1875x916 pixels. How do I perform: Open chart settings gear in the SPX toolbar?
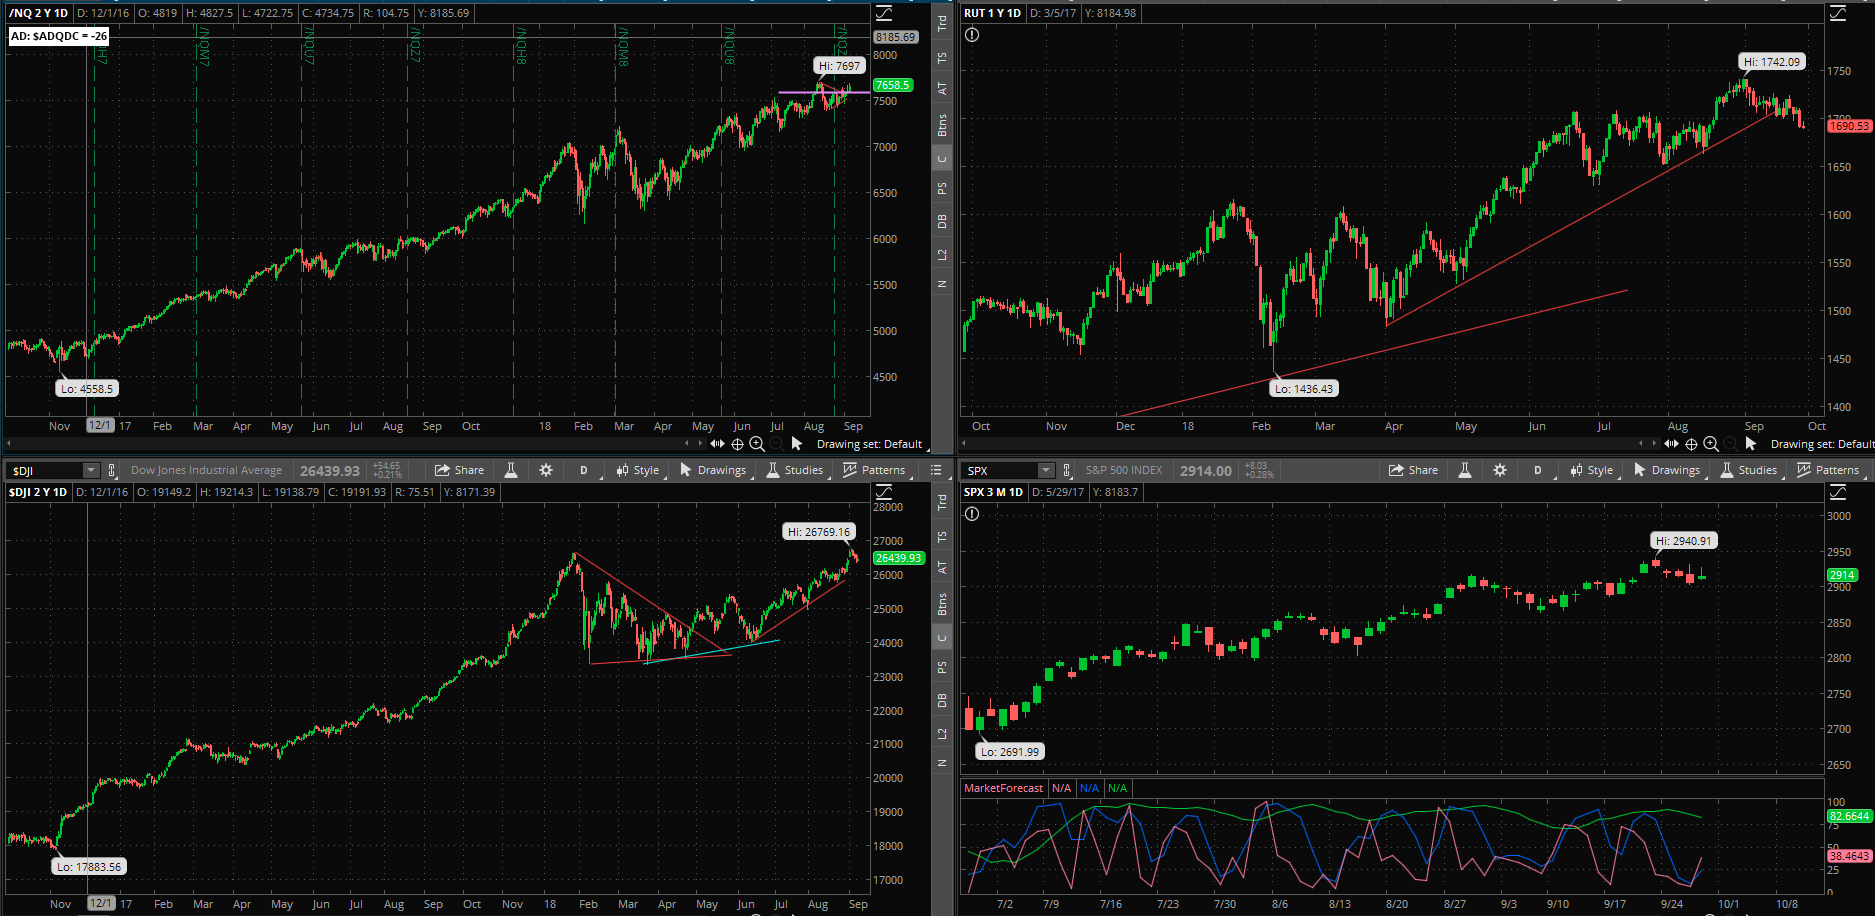(1500, 470)
